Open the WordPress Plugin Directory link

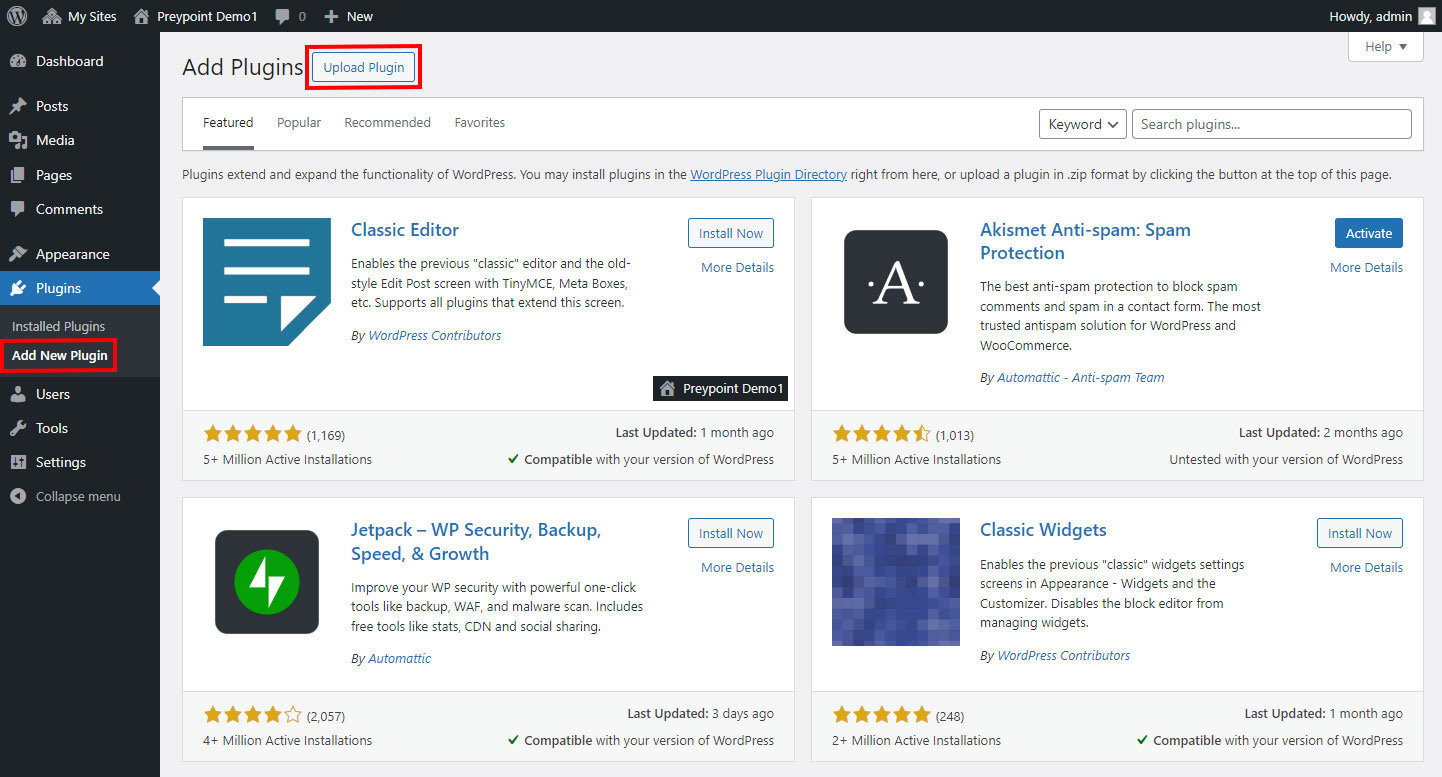pyautogui.click(x=768, y=174)
